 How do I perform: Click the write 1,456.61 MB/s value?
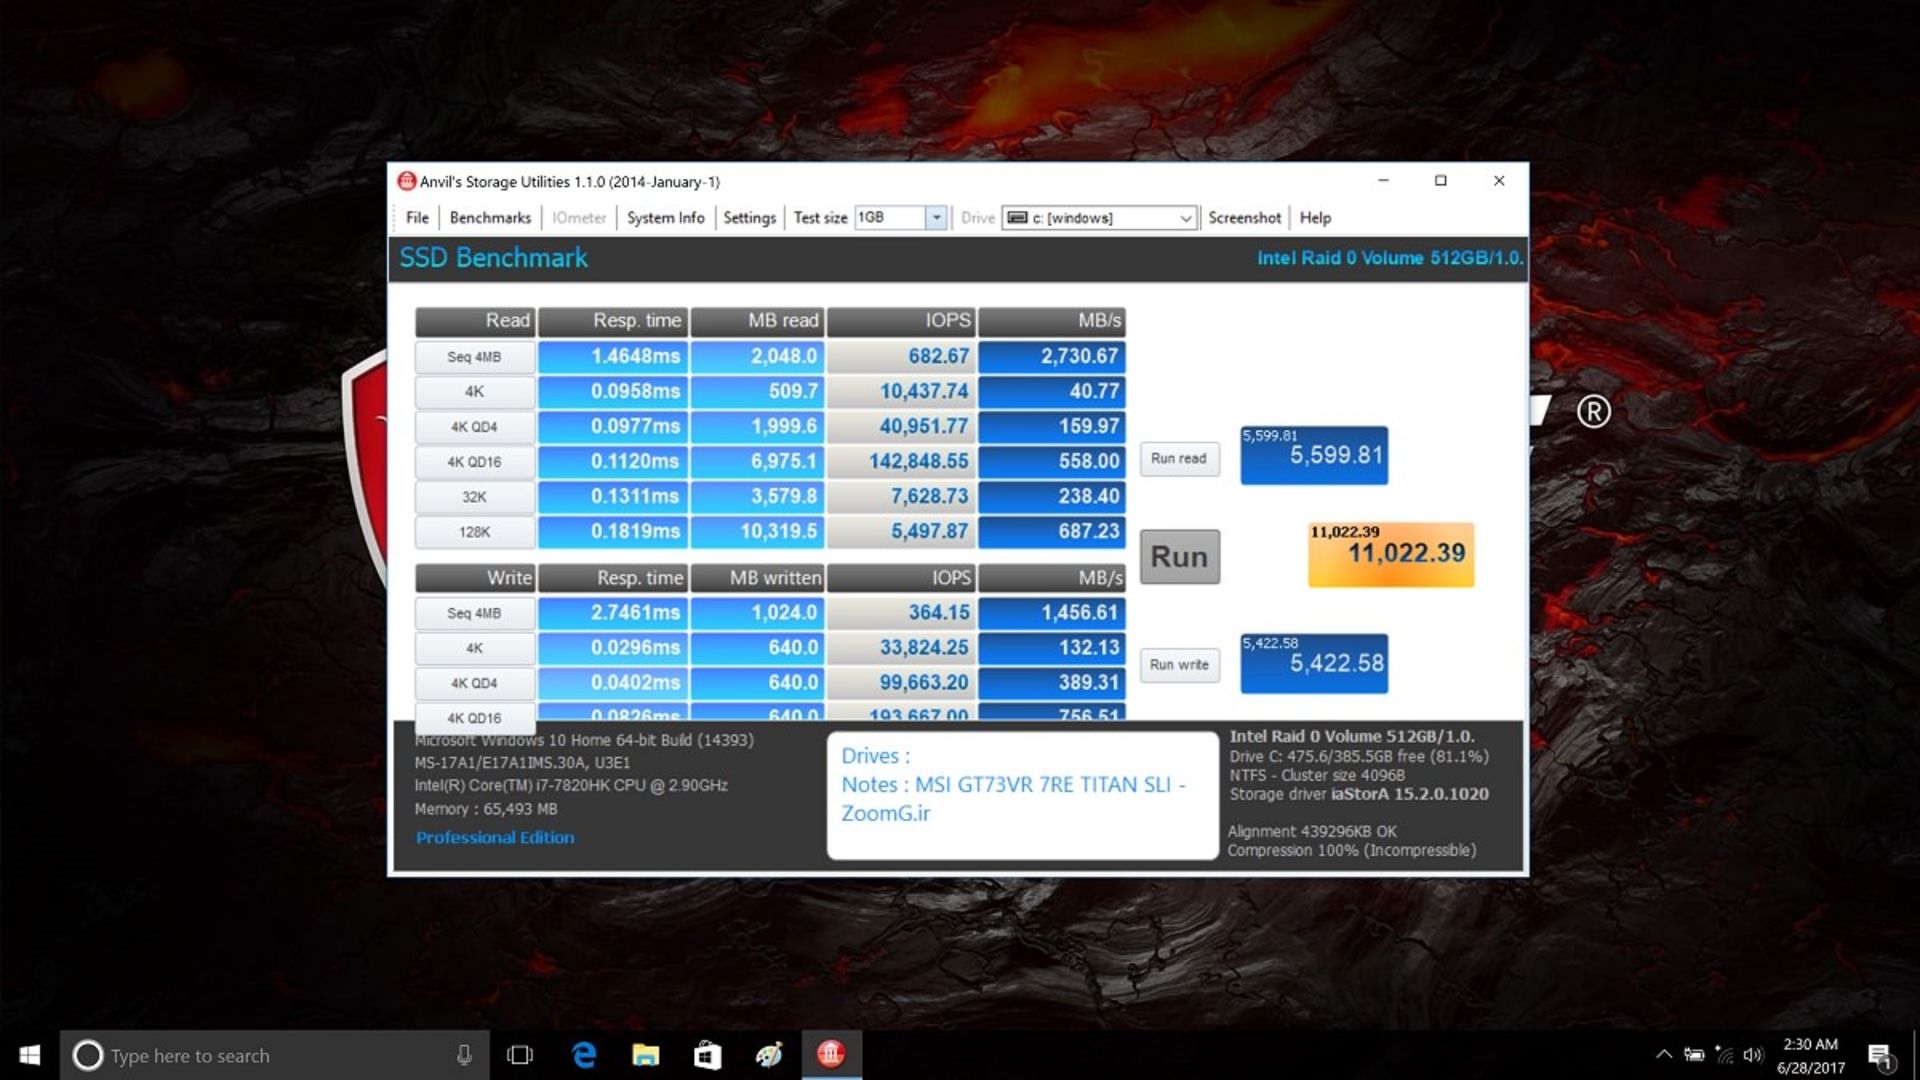tap(1052, 612)
